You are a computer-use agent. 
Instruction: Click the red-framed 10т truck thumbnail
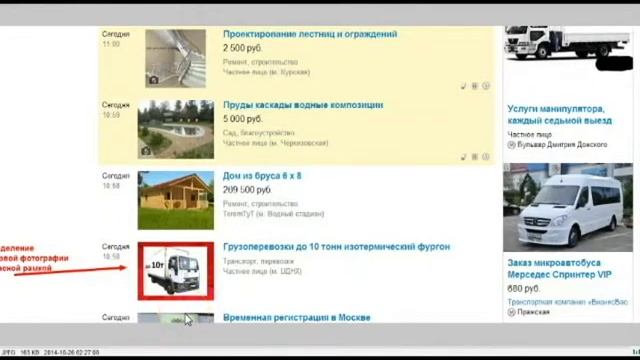tap(176, 271)
